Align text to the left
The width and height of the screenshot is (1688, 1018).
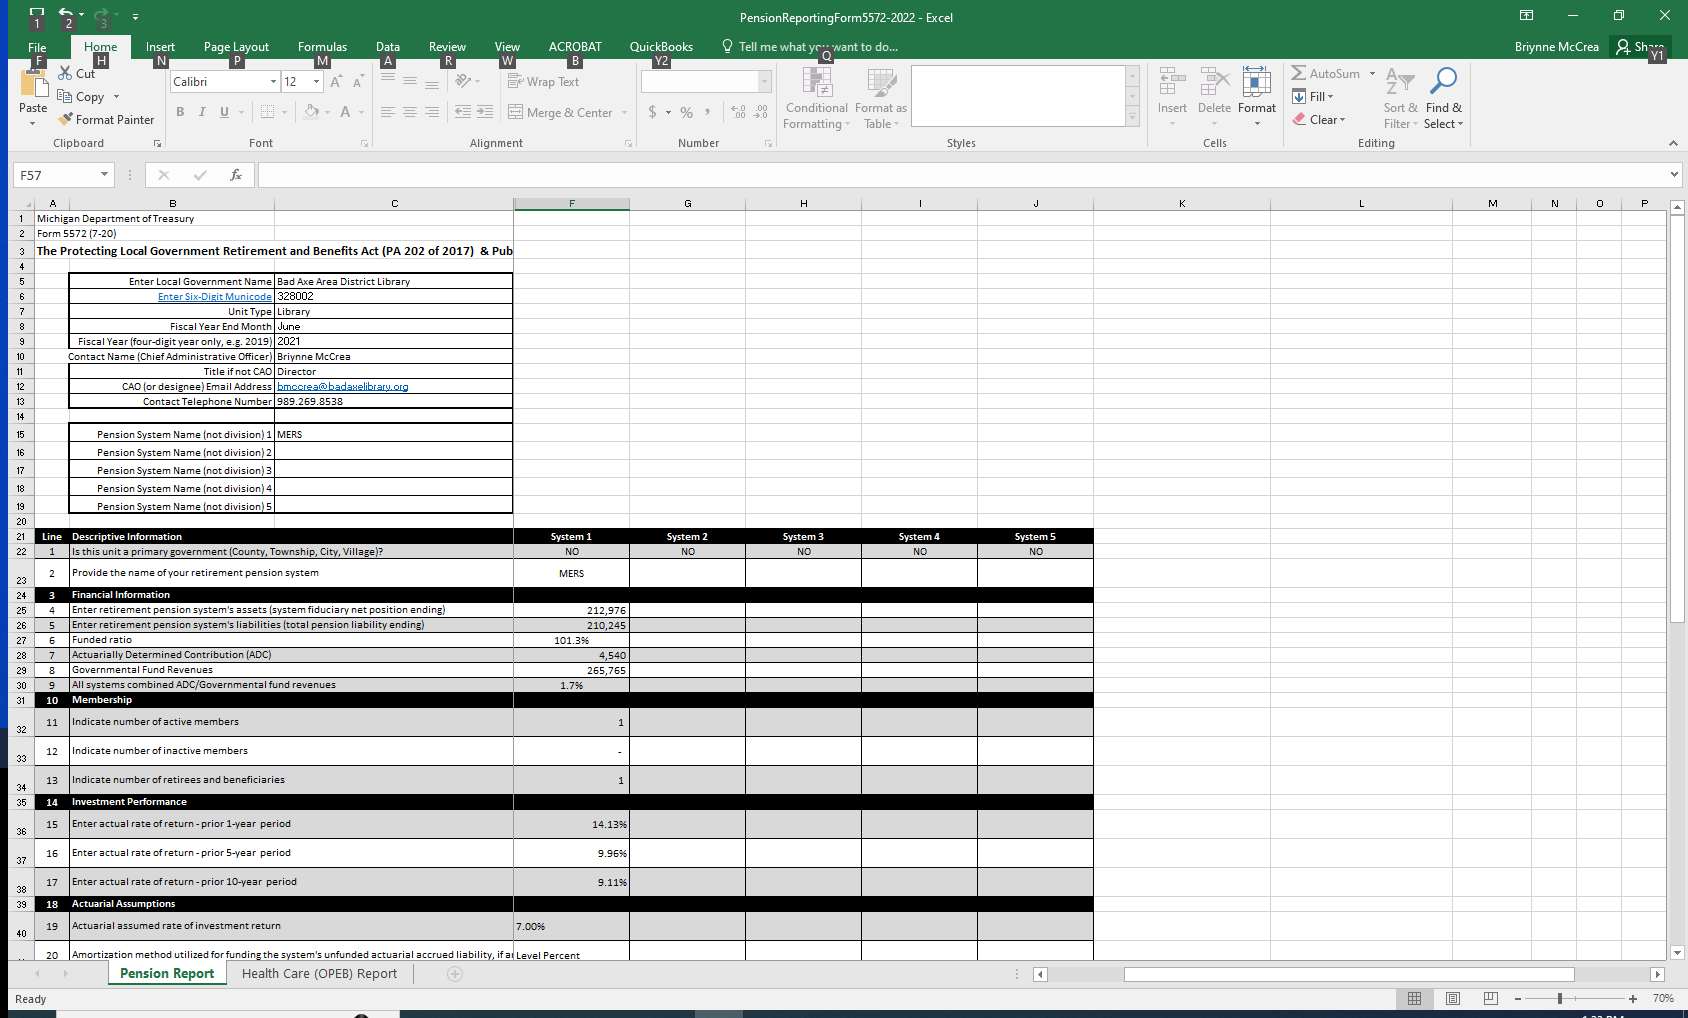388,112
